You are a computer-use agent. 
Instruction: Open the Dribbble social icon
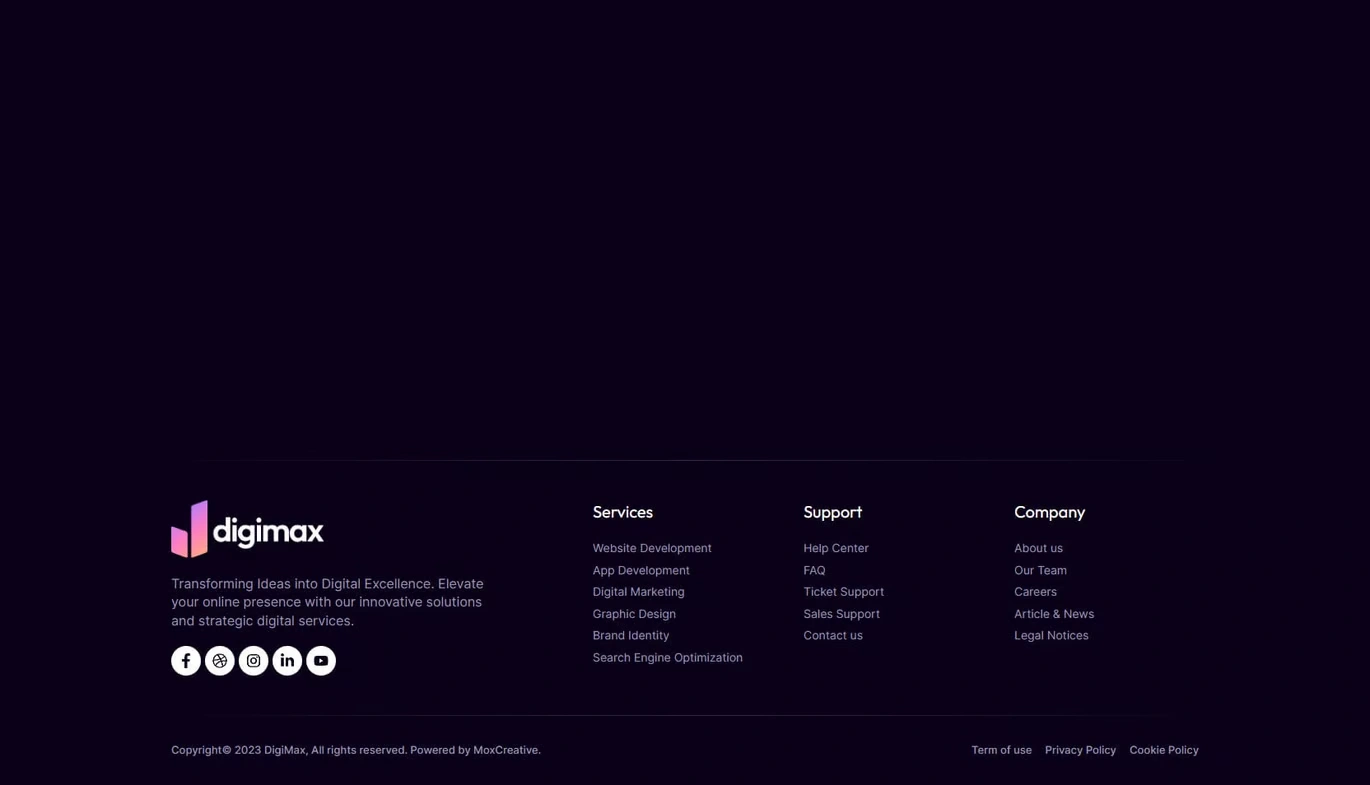tap(220, 661)
